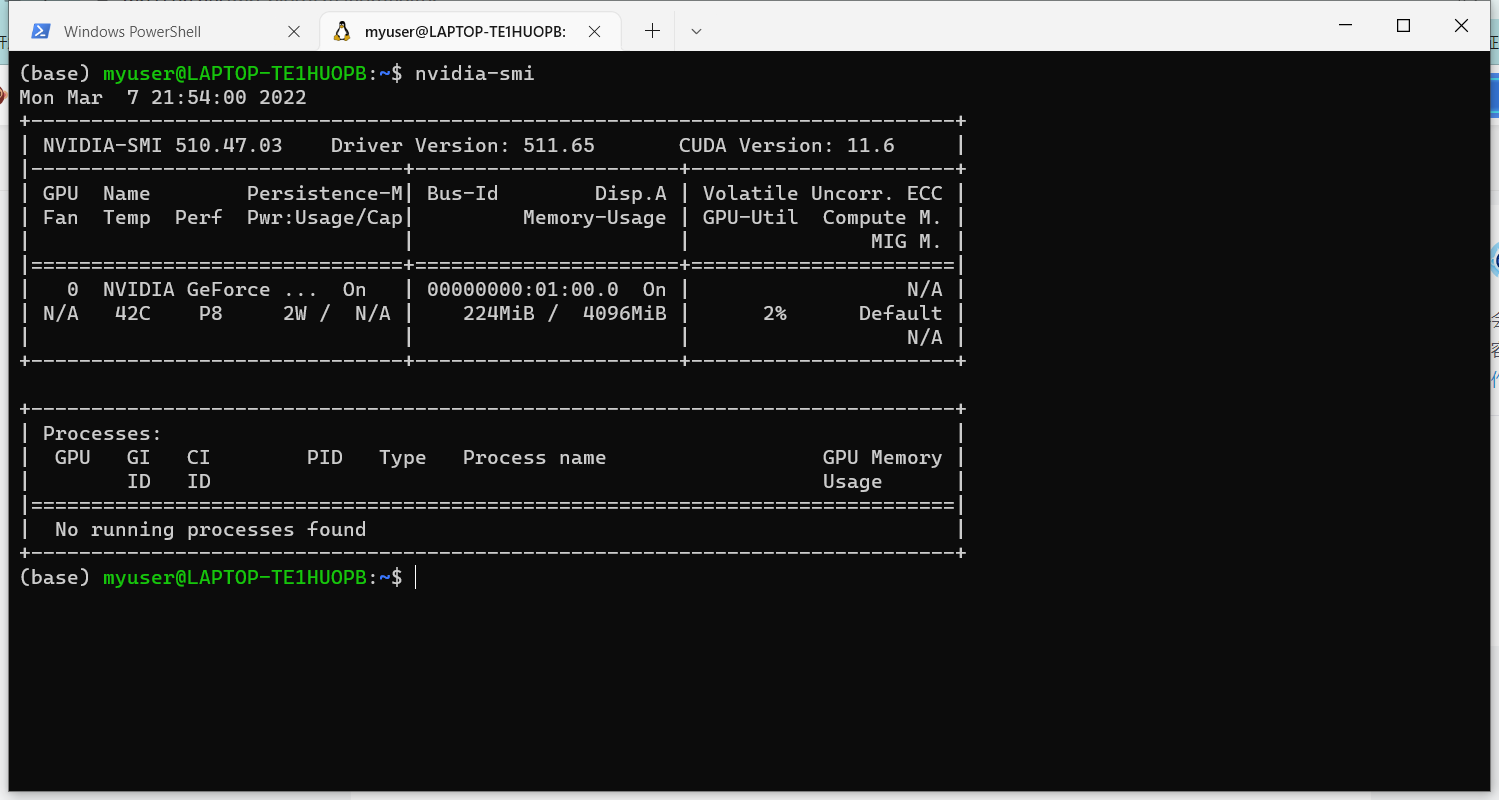The image size is (1499, 800).
Task: Open a new terminal tab
Action: [652, 31]
